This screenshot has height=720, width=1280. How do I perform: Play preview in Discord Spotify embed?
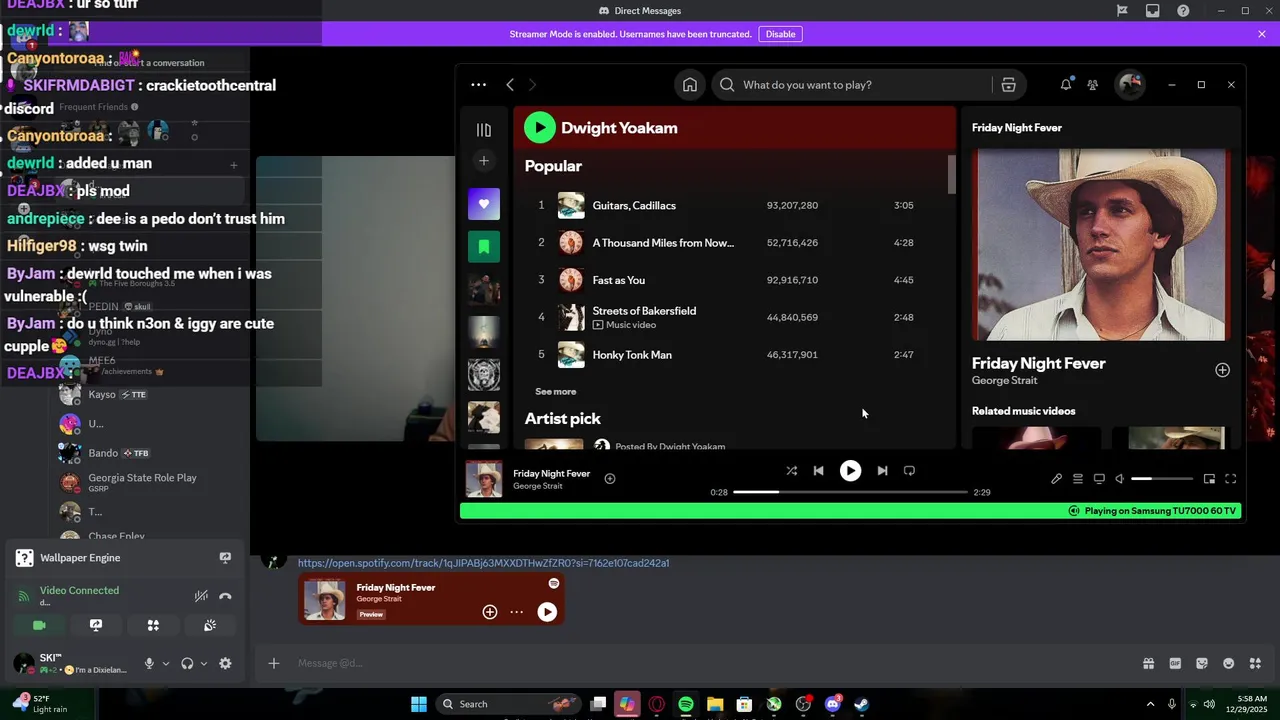547,612
